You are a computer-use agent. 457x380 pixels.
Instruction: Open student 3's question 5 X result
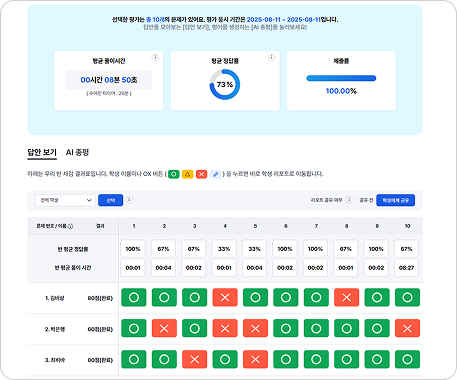click(x=255, y=359)
